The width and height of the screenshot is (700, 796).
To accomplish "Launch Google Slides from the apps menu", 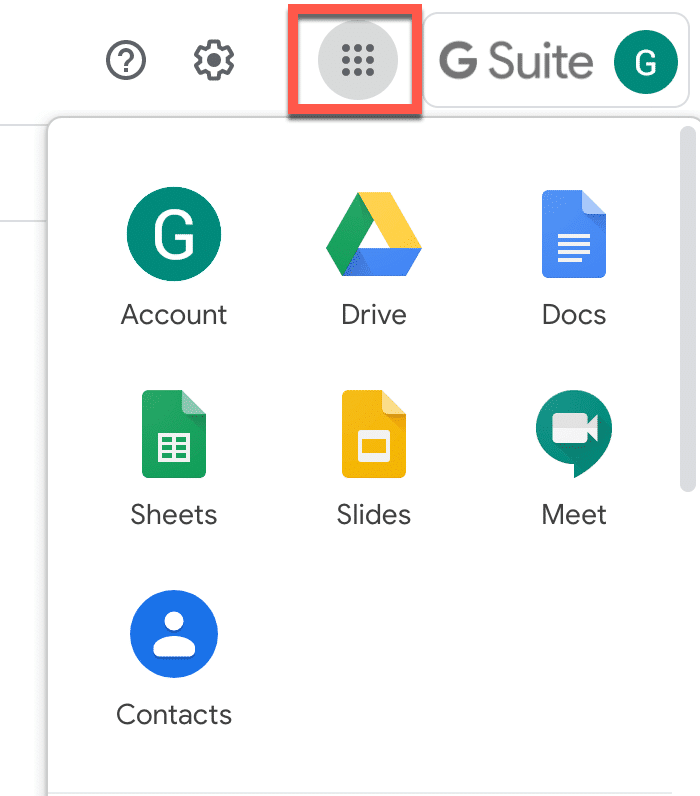I will pyautogui.click(x=374, y=434).
